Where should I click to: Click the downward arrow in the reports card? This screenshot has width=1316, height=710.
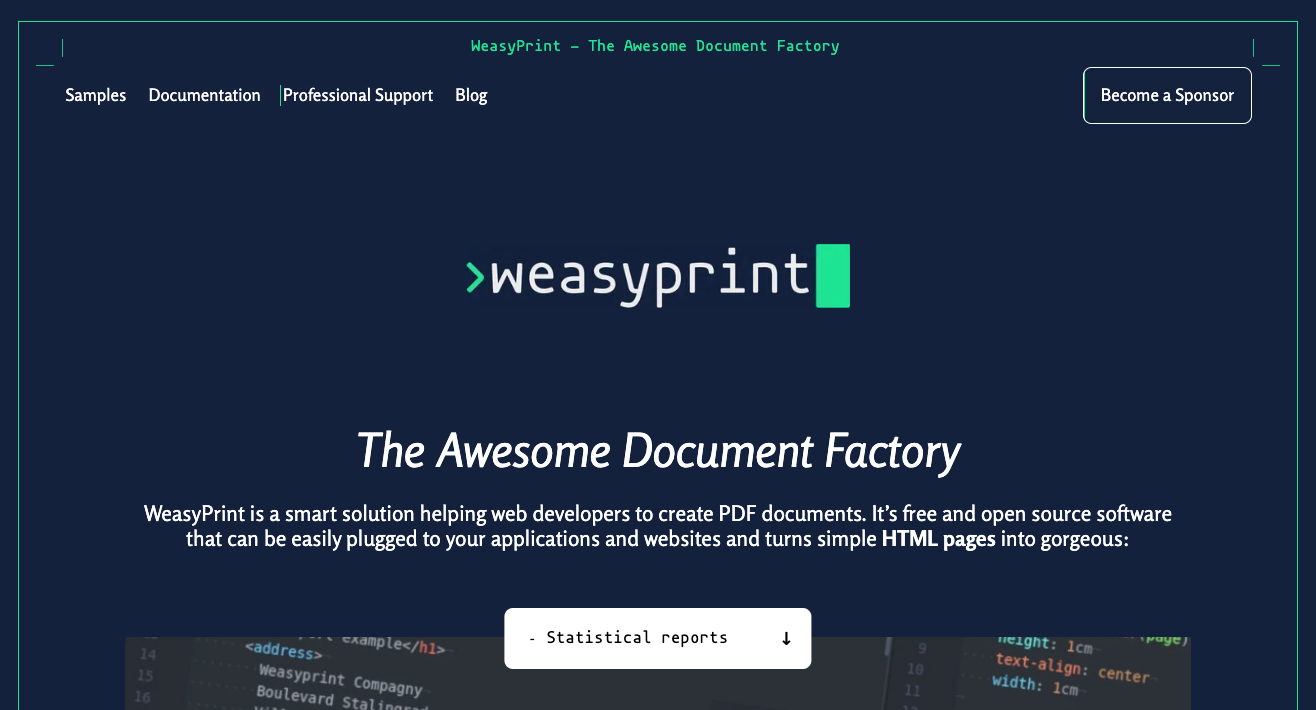(x=785, y=638)
